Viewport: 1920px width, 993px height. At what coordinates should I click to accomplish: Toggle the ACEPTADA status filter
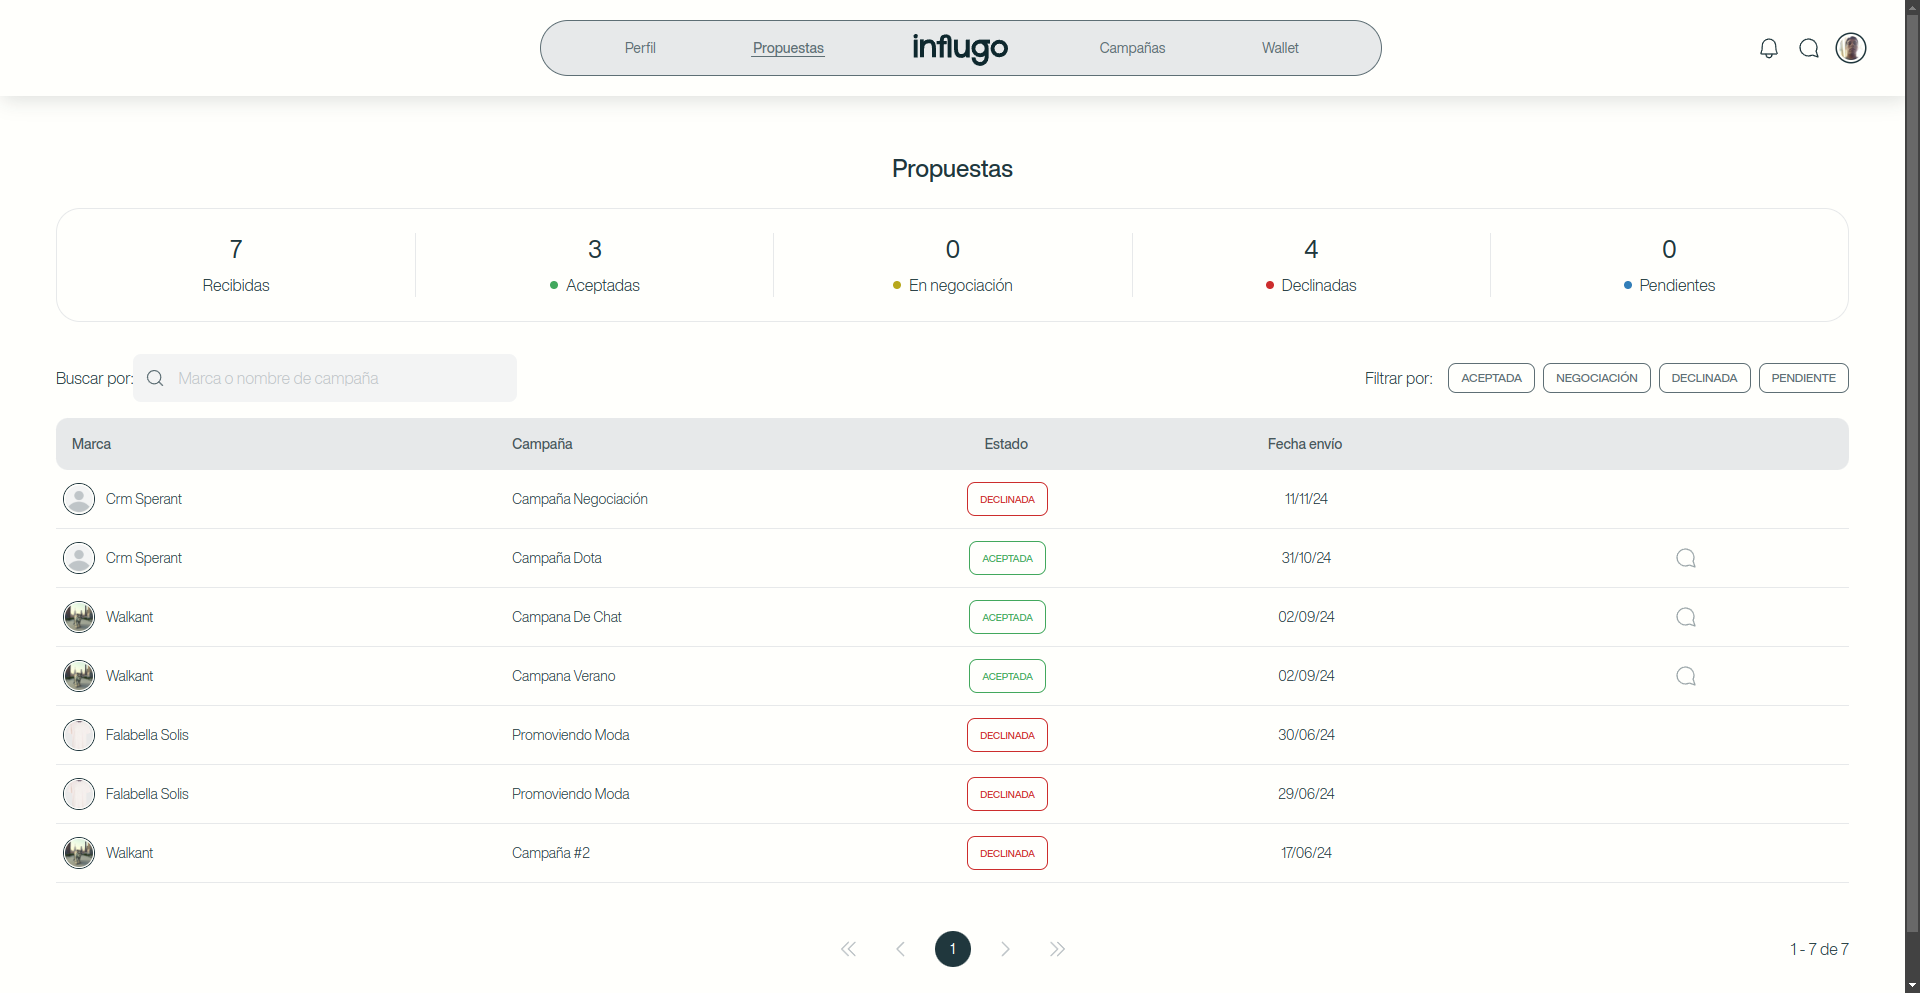[x=1490, y=378]
